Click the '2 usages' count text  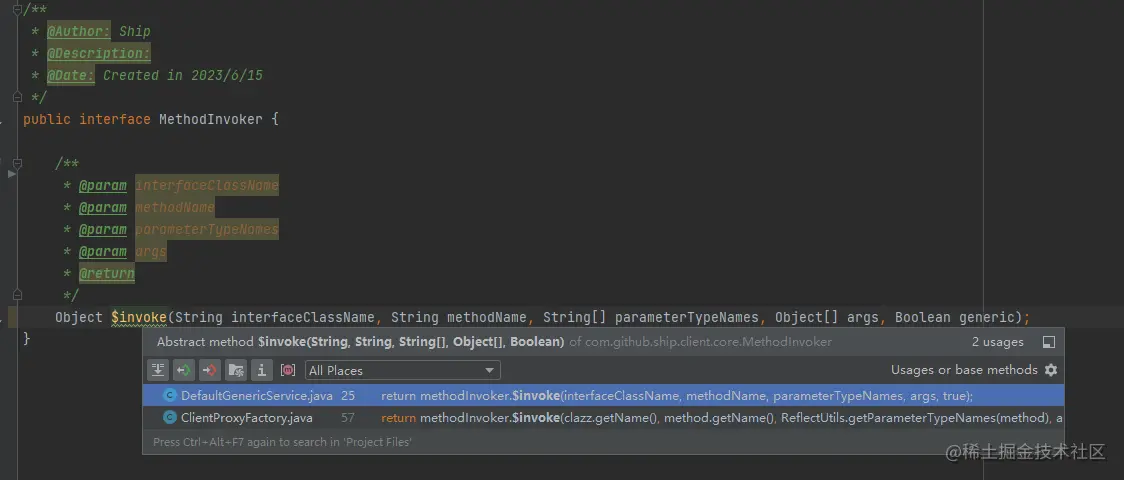[998, 342]
